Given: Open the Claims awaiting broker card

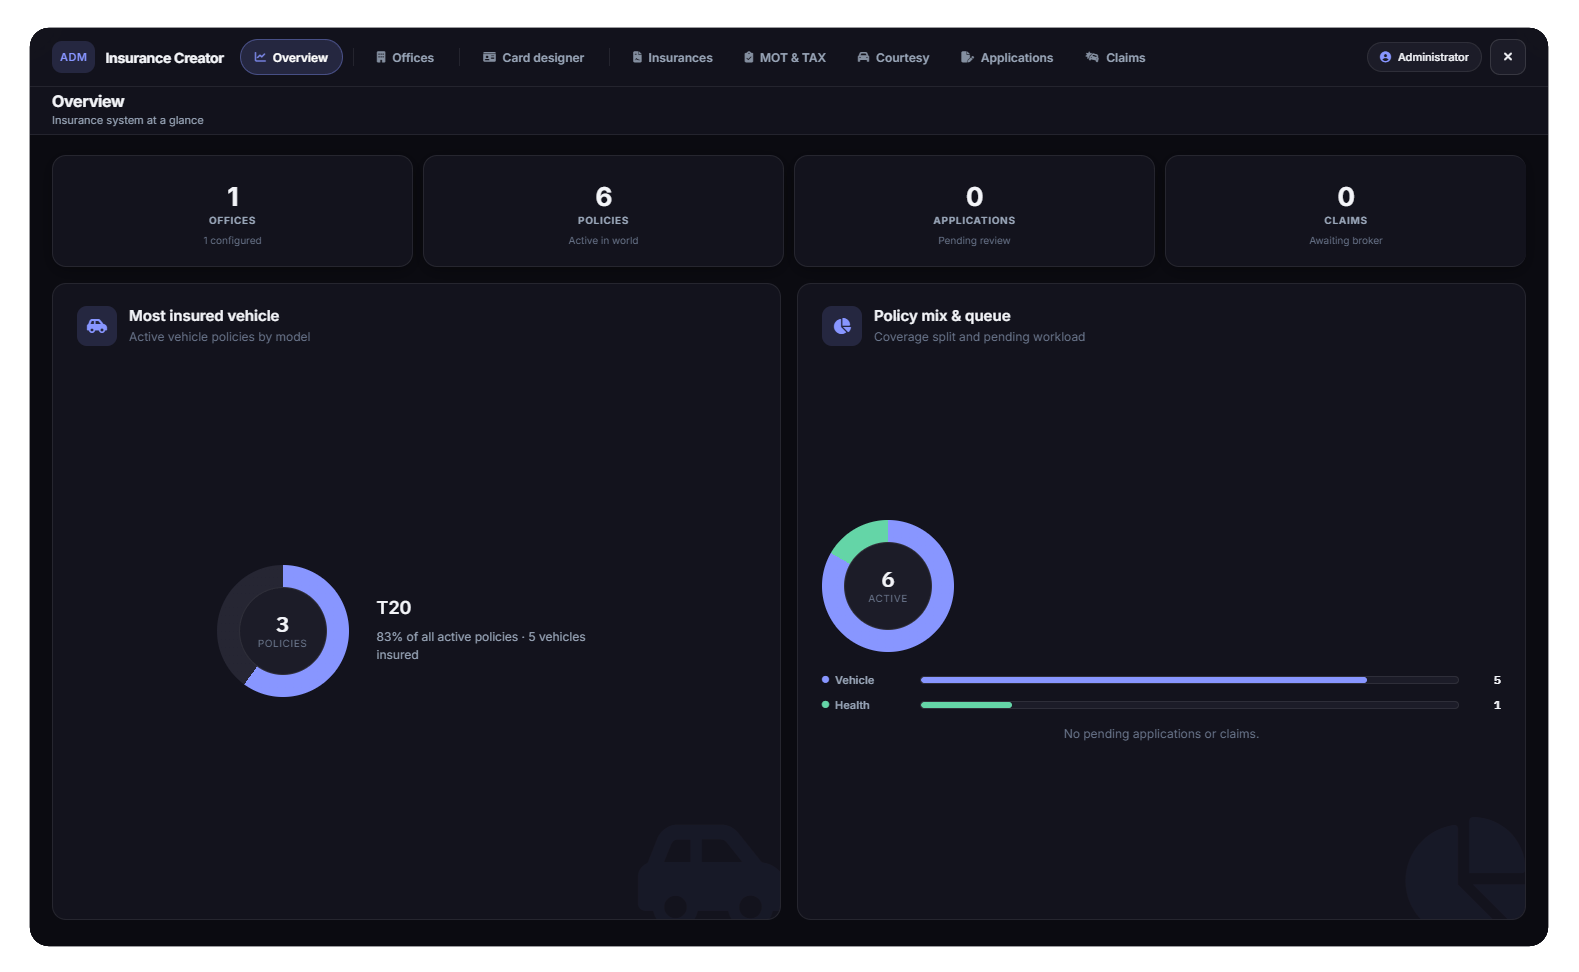Looking at the screenshot, I should (x=1345, y=211).
